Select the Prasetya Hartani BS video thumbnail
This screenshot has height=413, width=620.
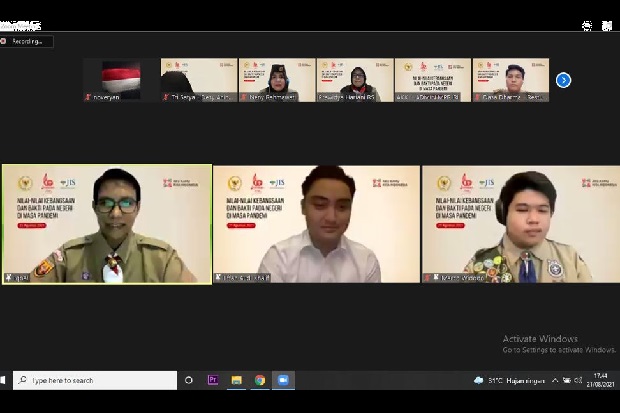coord(355,80)
